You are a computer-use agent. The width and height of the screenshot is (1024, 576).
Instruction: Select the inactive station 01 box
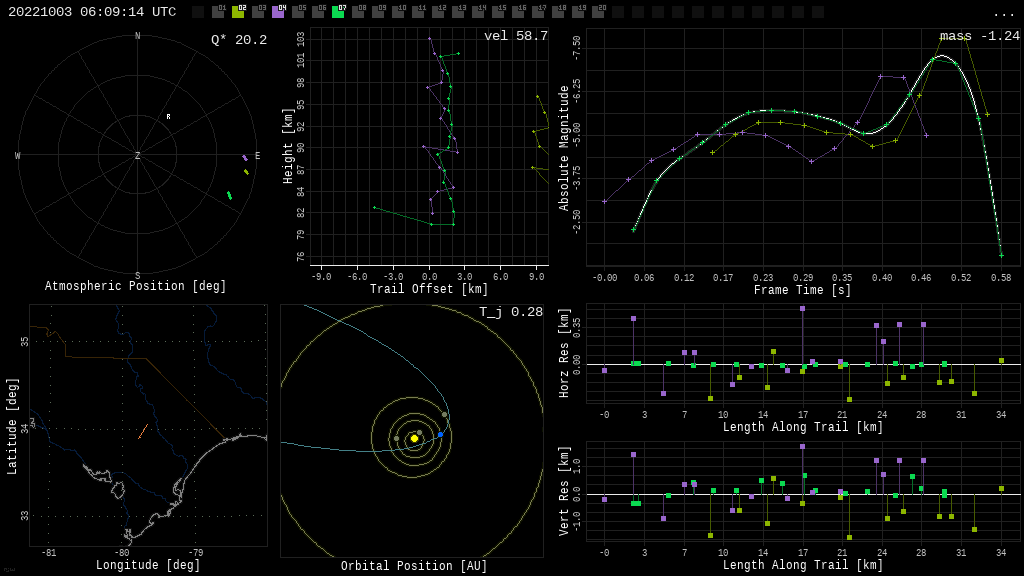coord(218,12)
